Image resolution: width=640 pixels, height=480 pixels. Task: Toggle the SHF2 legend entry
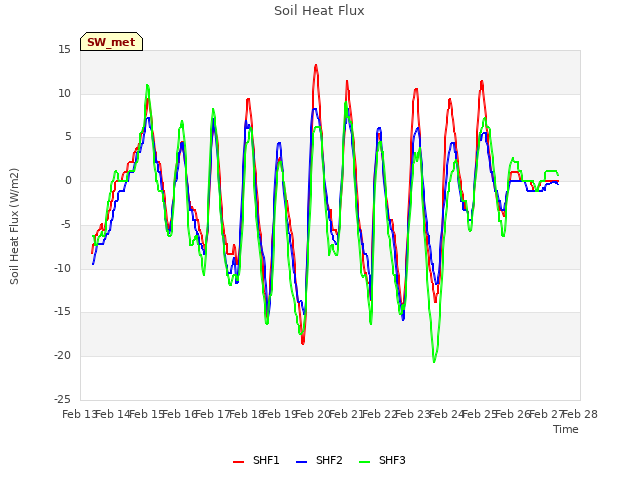(319, 460)
